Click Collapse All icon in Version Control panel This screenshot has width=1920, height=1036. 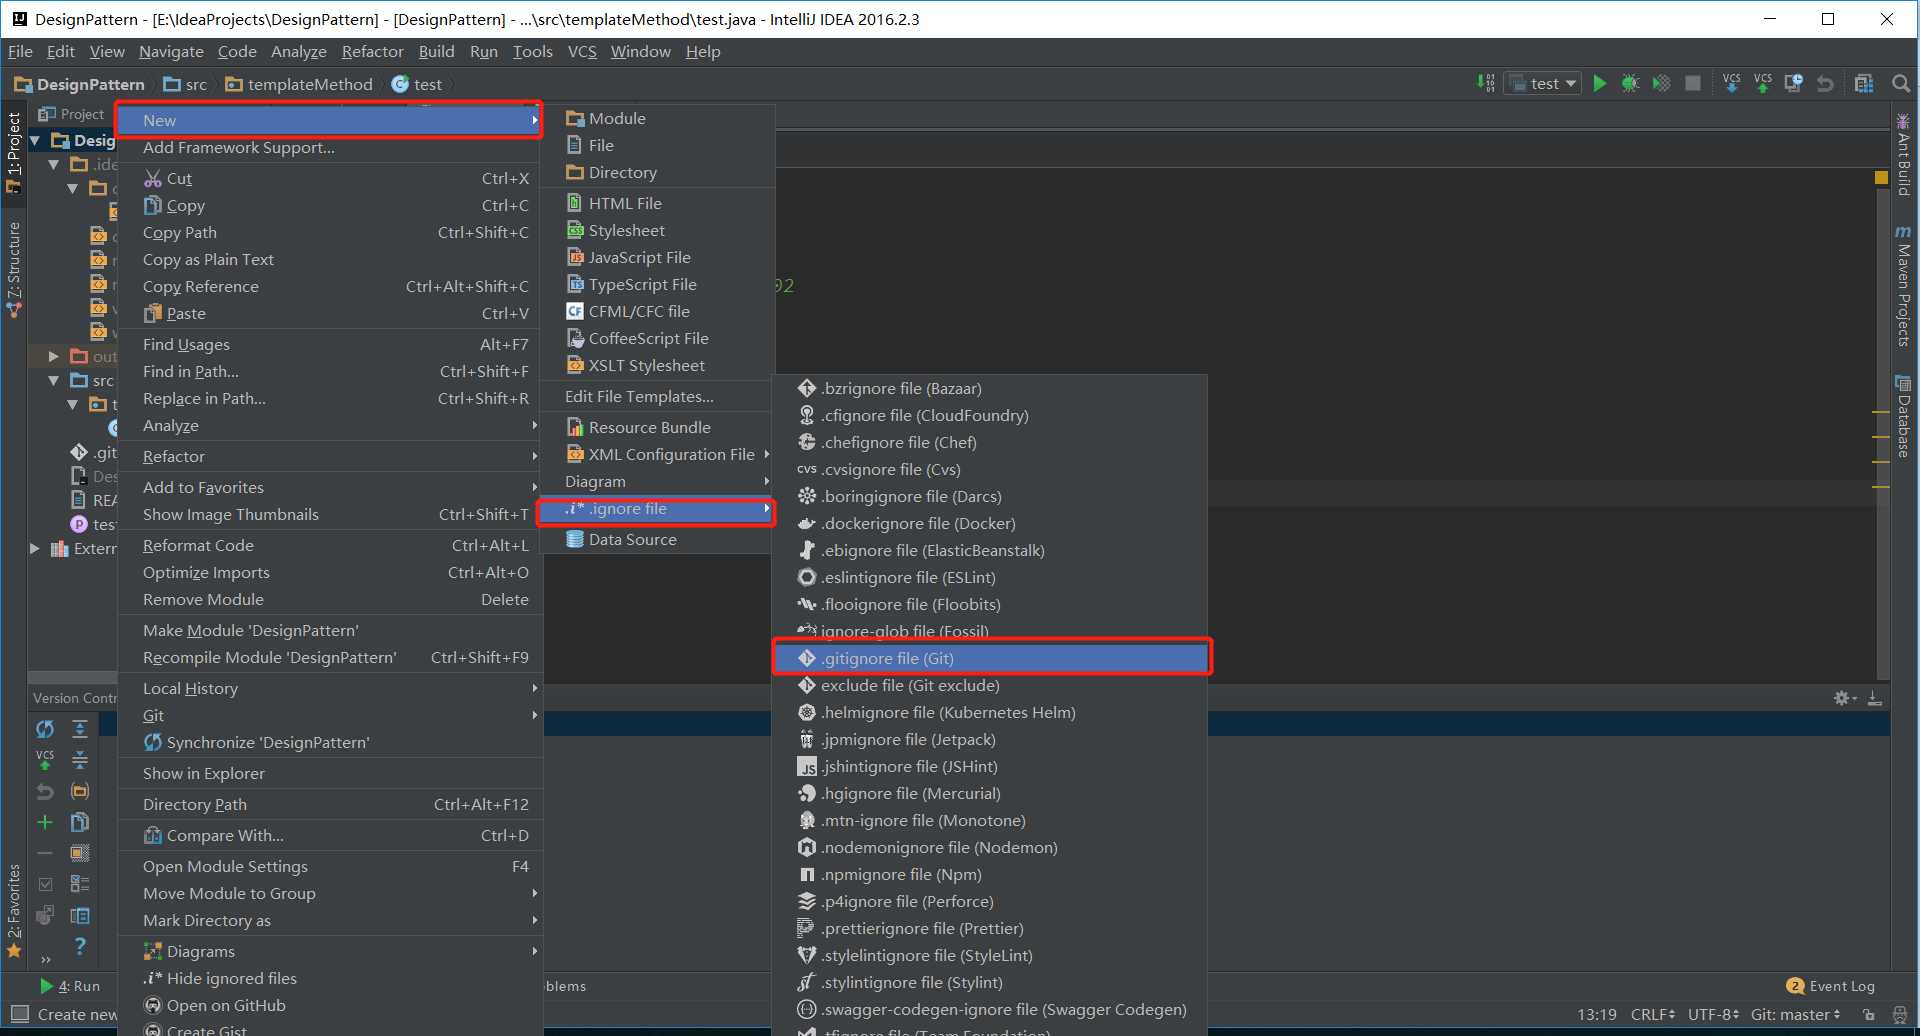(80, 760)
